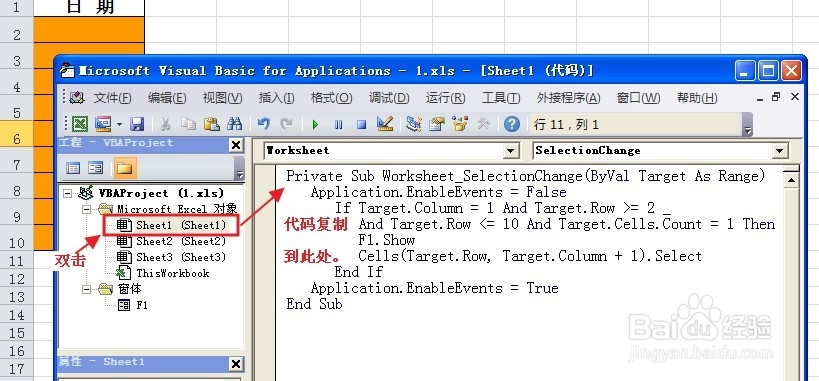
Task: Open the 视图(V) menu
Action: (223, 98)
